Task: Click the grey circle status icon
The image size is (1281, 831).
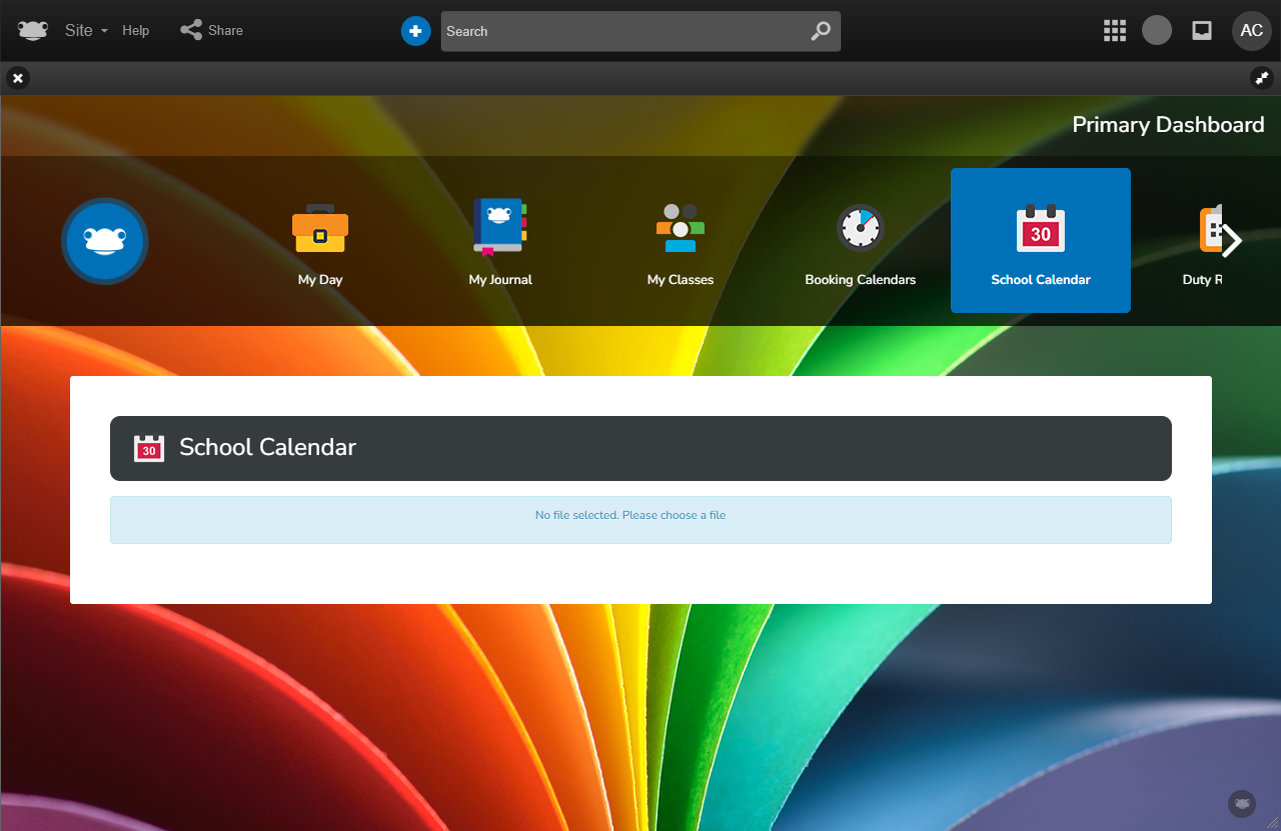Action: click(x=1156, y=30)
